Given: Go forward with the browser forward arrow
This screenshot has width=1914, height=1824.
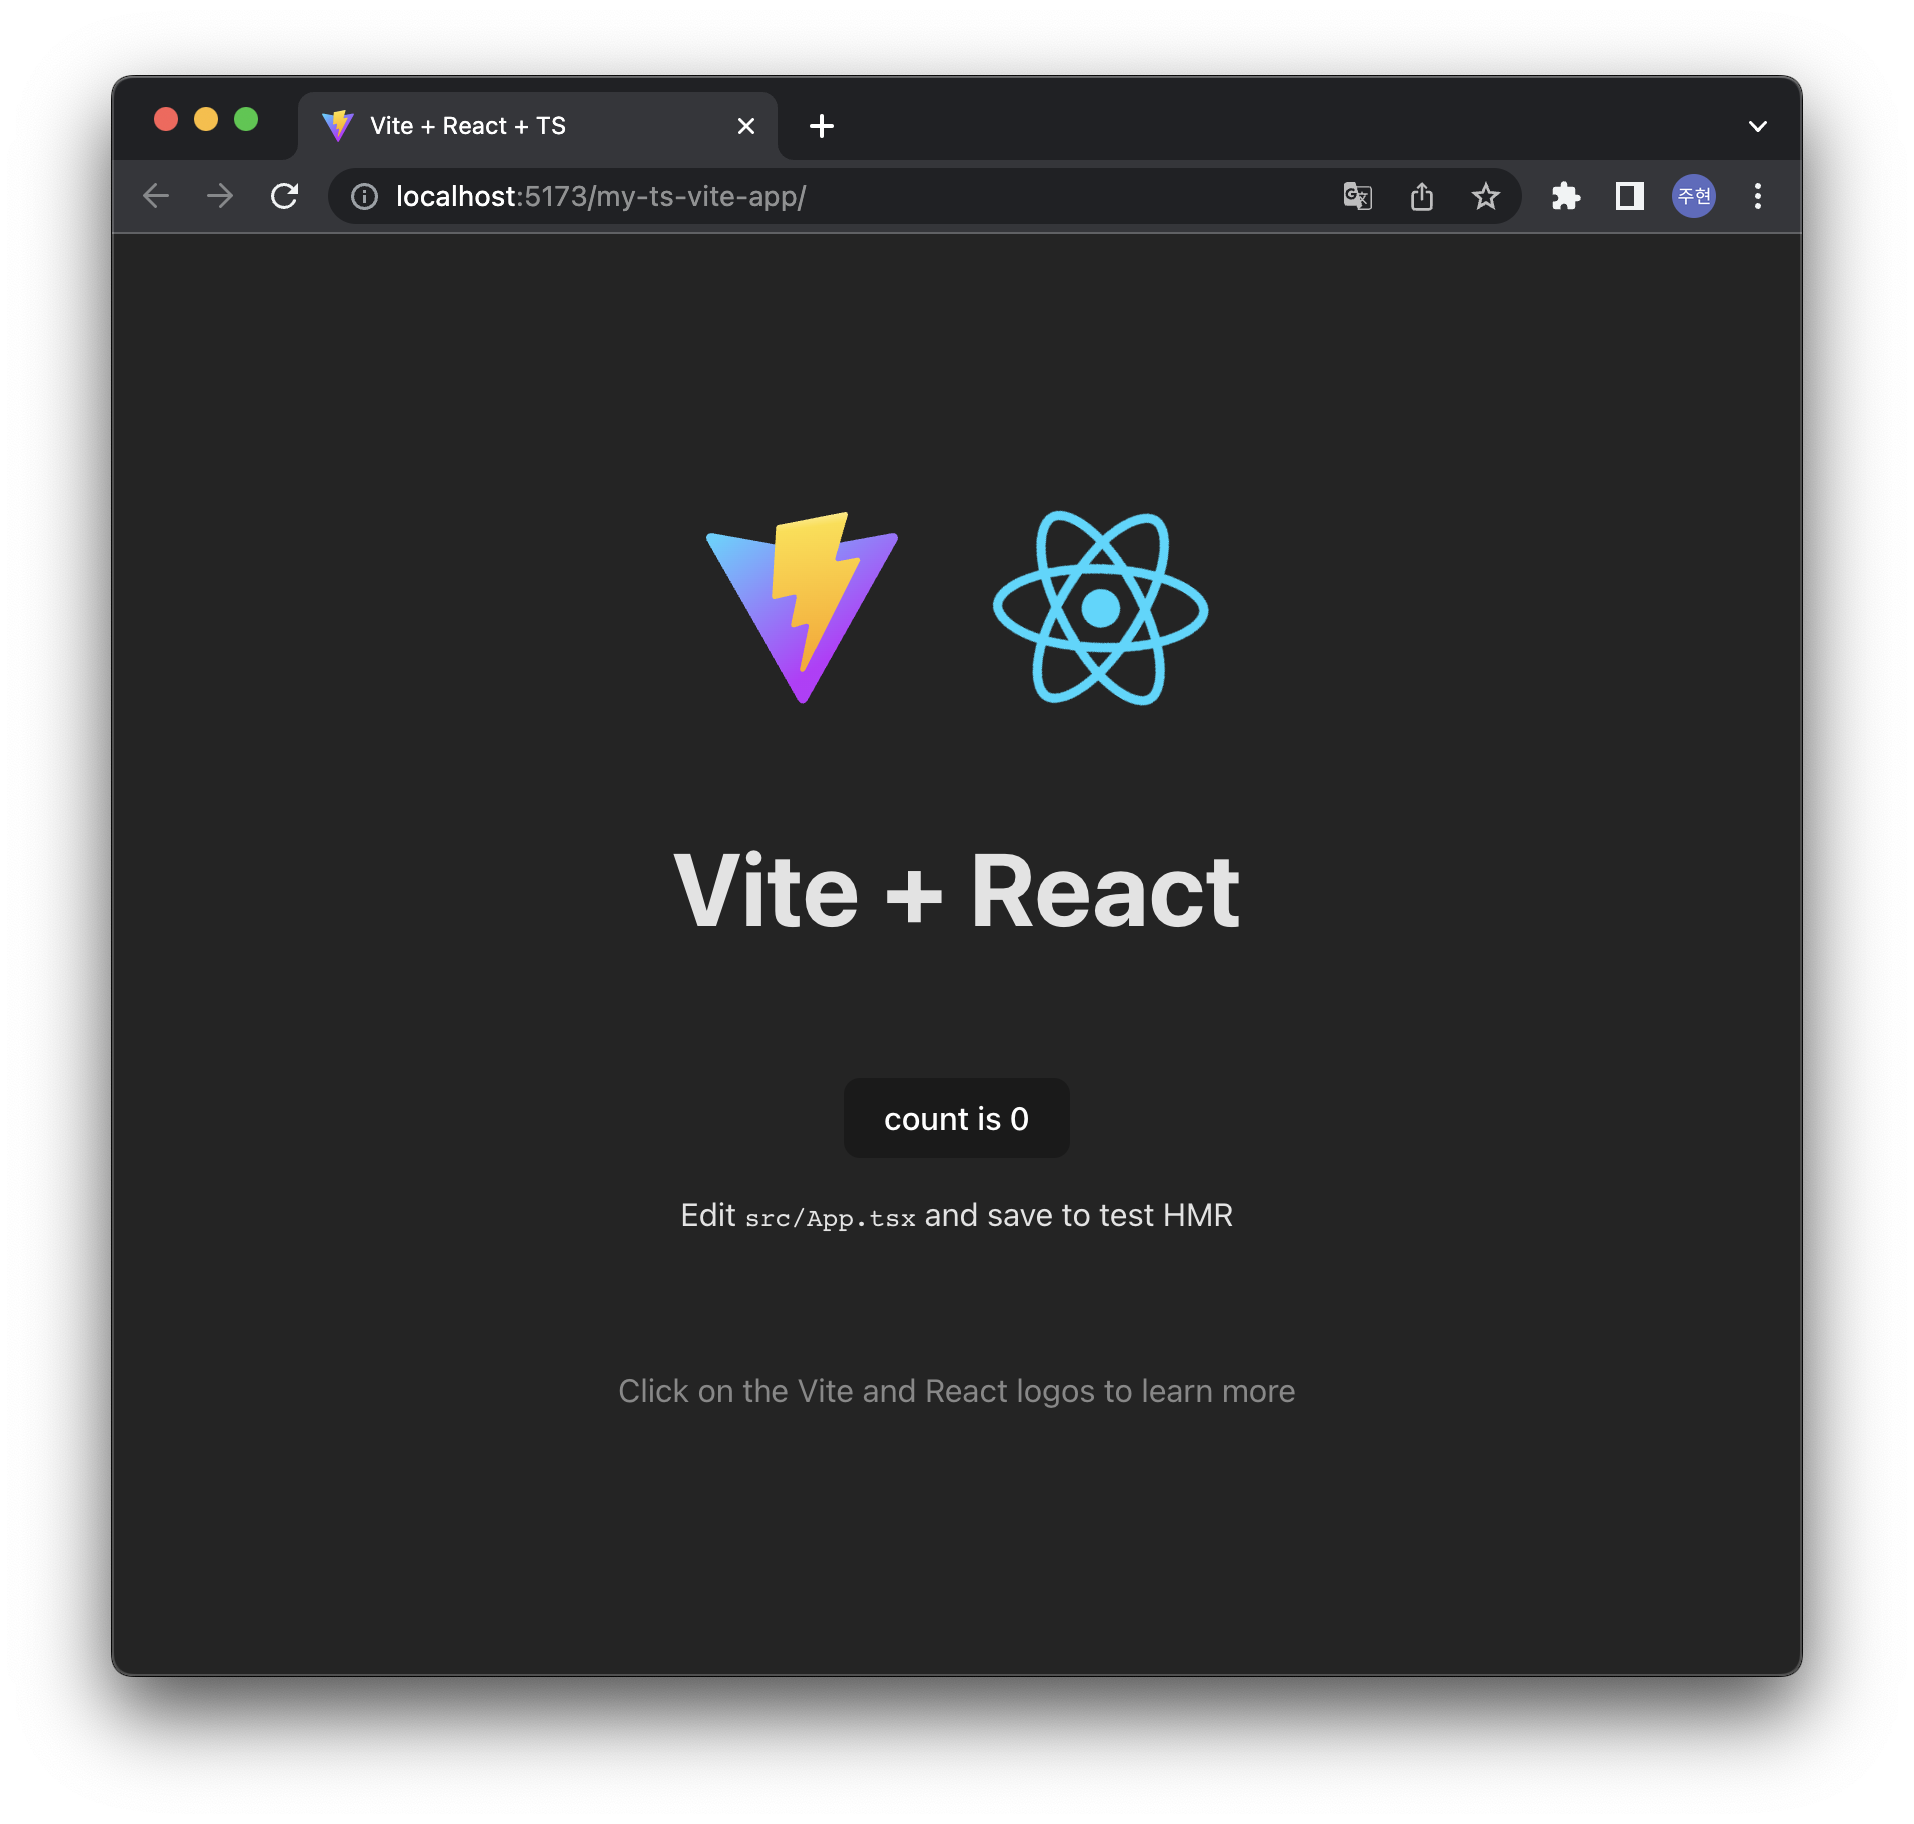Looking at the screenshot, I should tap(220, 196).
